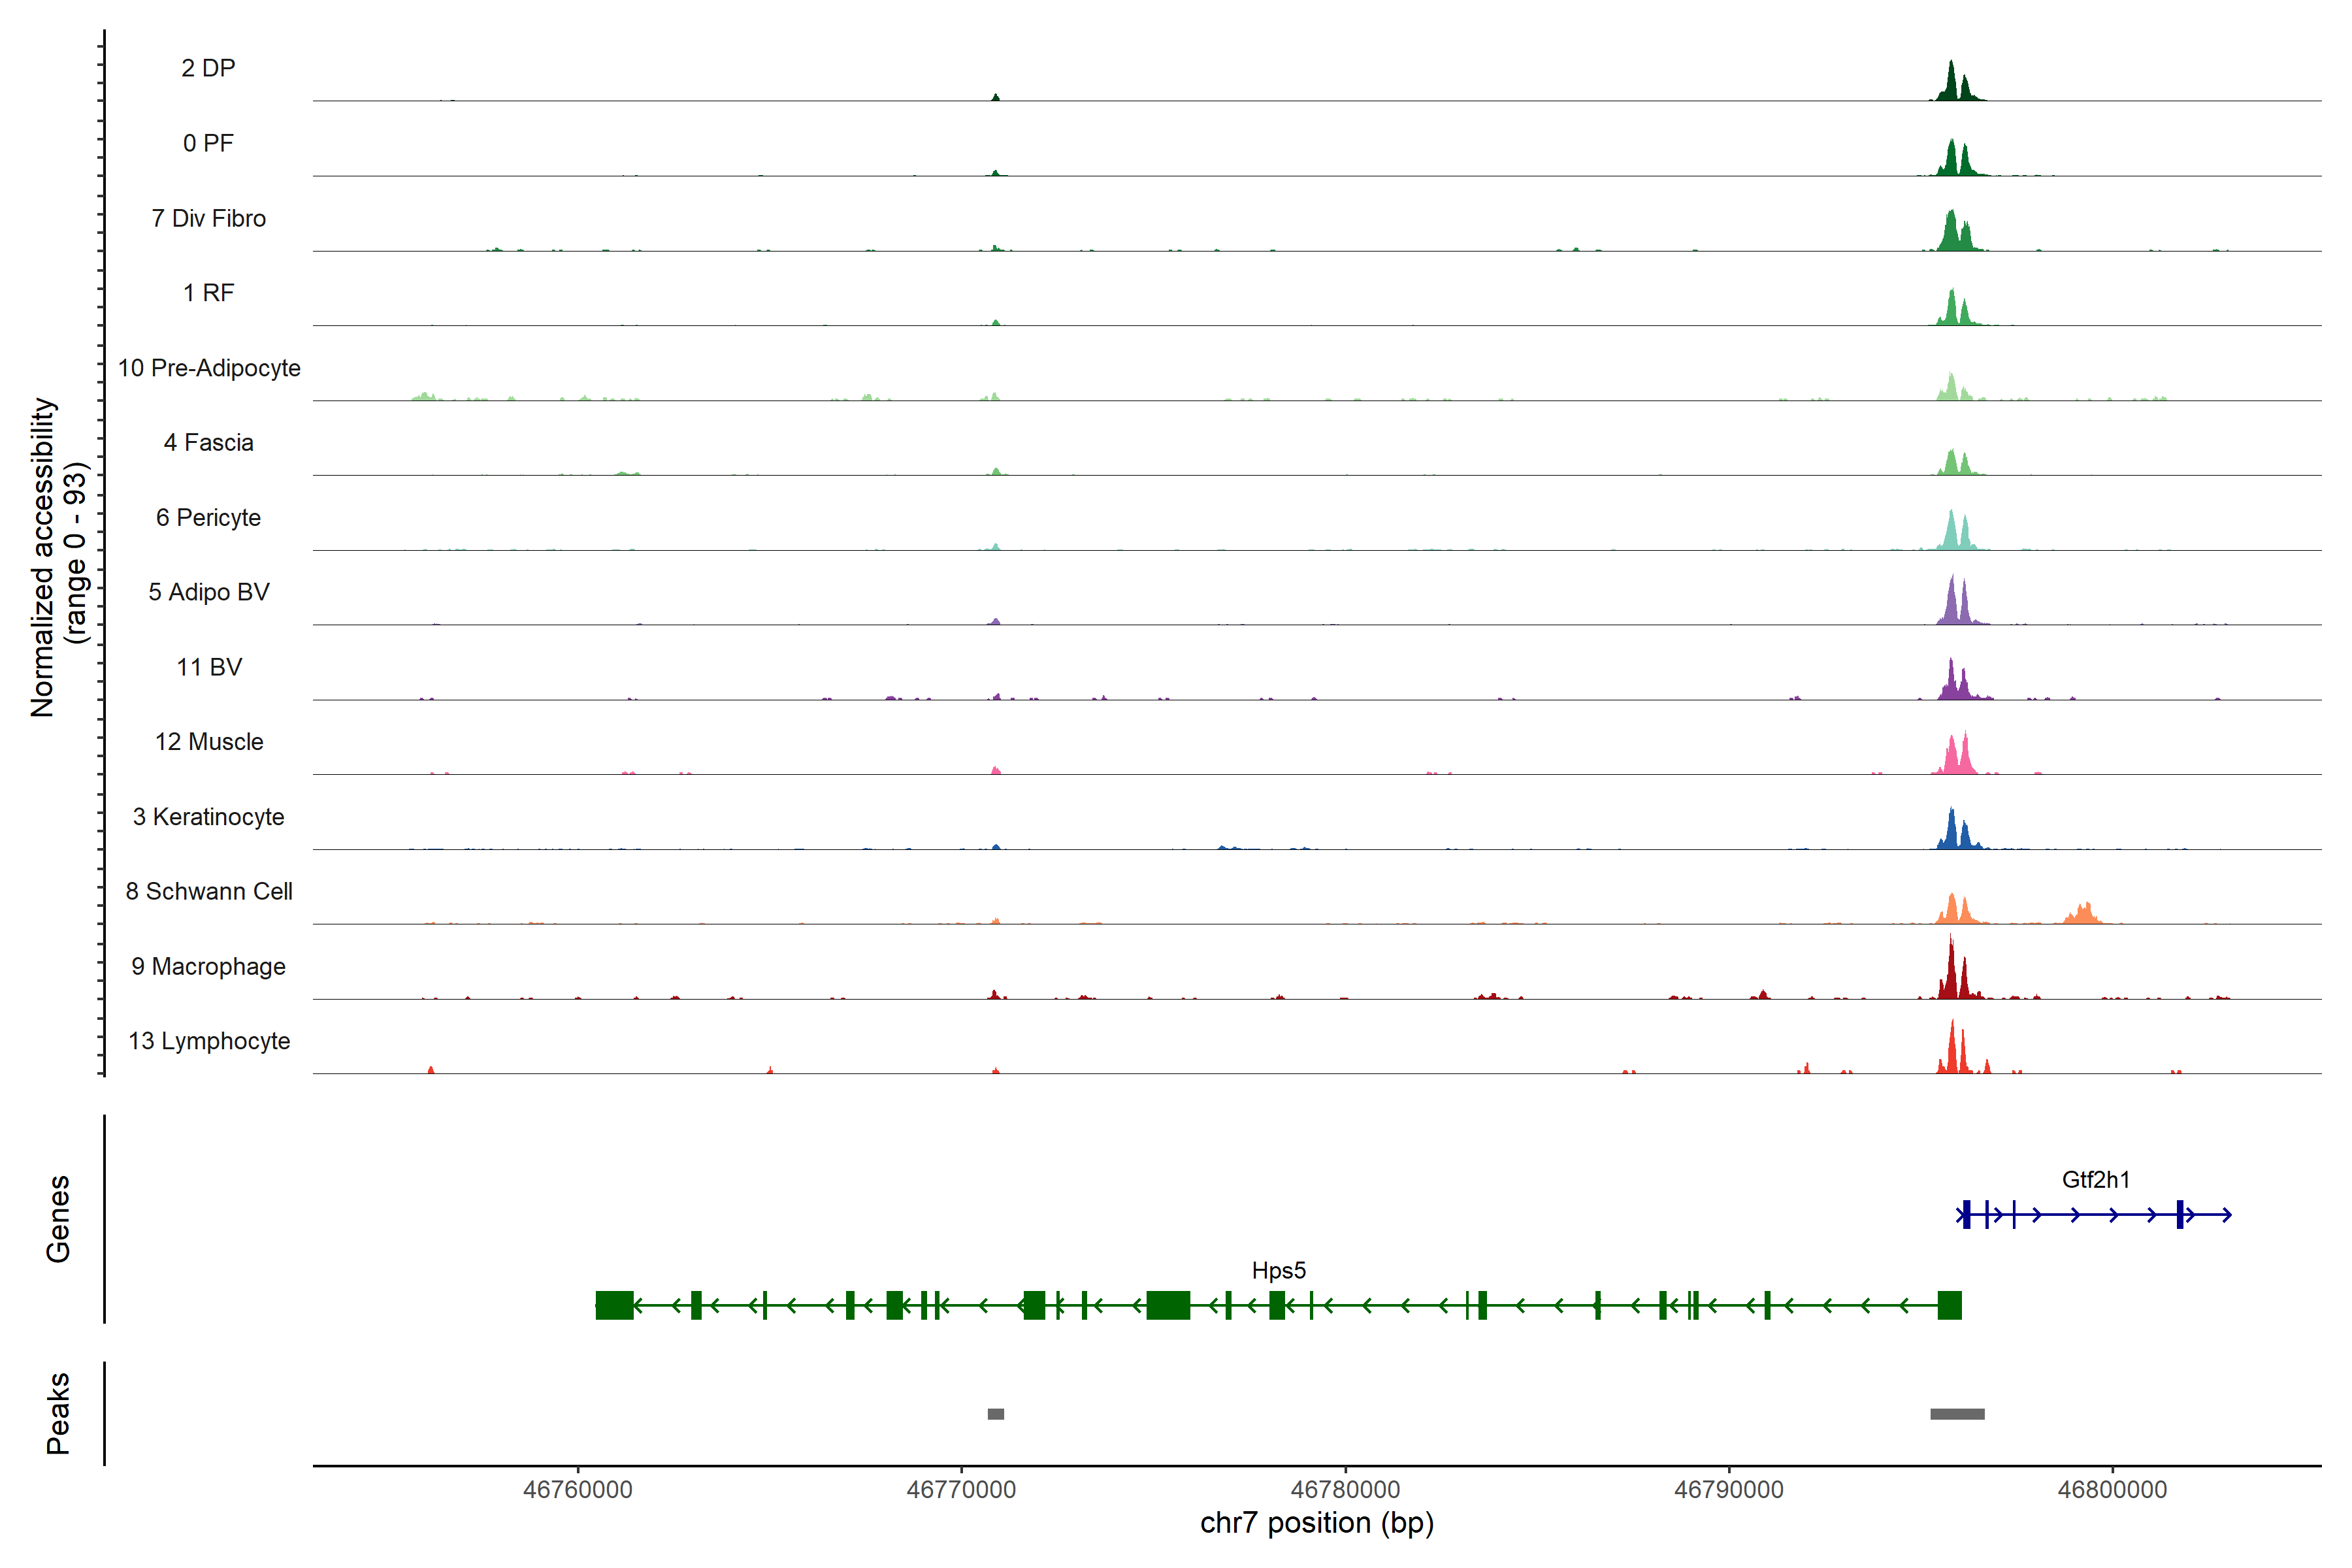Viewport: 2352px width, 1568px height.
Task: Click the 46760000 axis tick label
Action: [x=577, y=1489]
